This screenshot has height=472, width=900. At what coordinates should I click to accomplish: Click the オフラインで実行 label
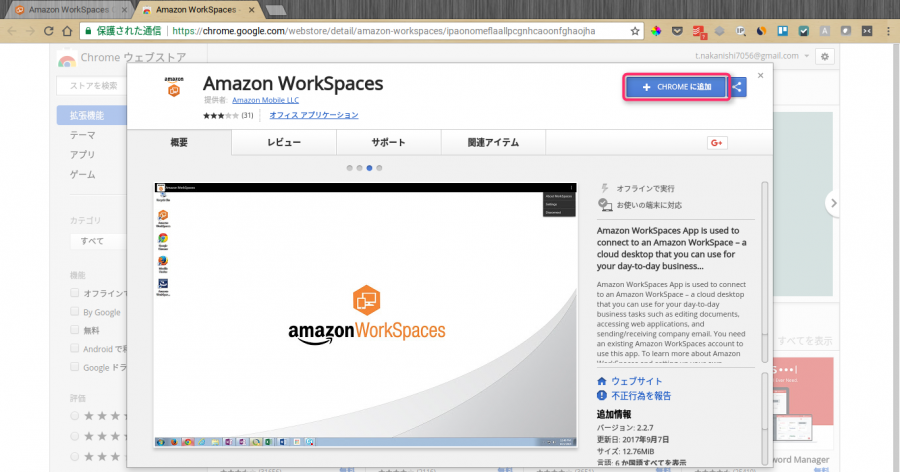click(645, 188)
